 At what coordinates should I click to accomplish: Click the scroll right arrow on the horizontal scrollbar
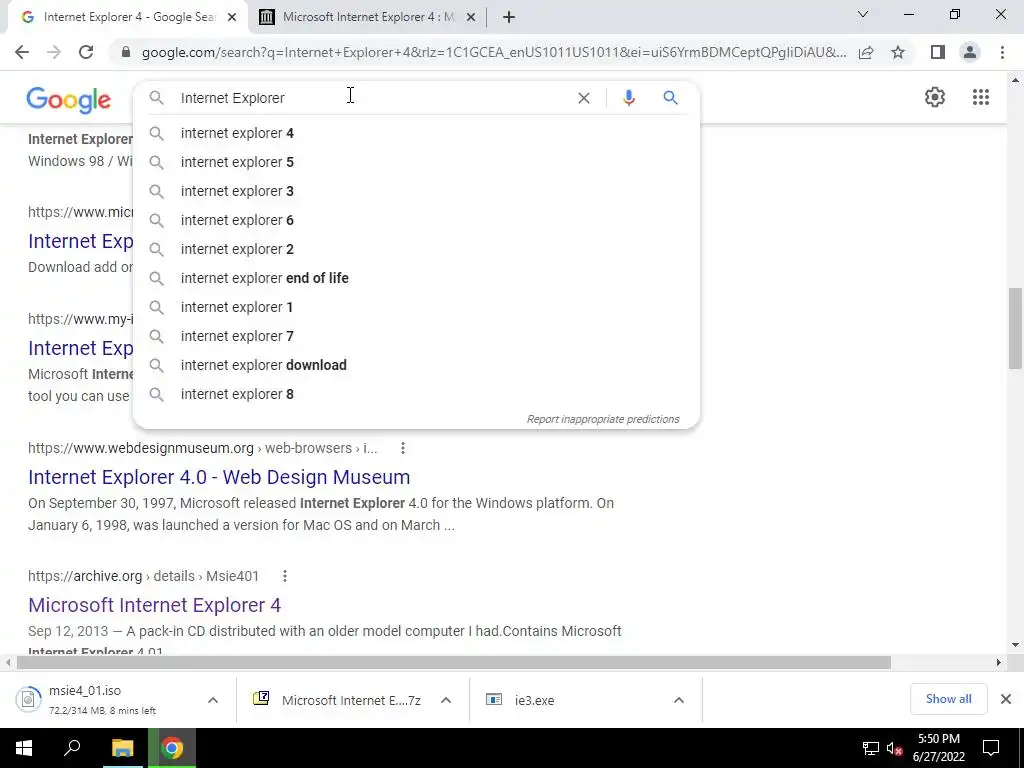[998, 663]
